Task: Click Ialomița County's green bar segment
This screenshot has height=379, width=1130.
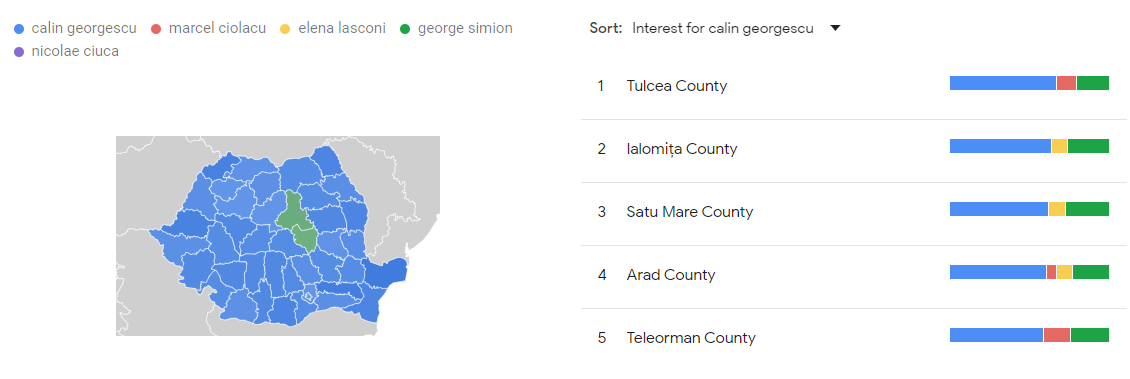Action: click(1088, 146)
